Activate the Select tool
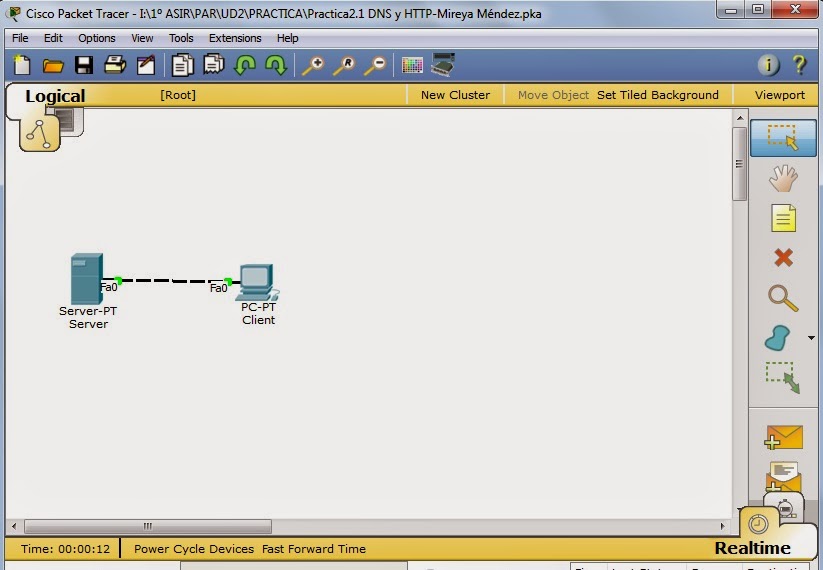This screenshot has width=823, height=570. point(783,138)
